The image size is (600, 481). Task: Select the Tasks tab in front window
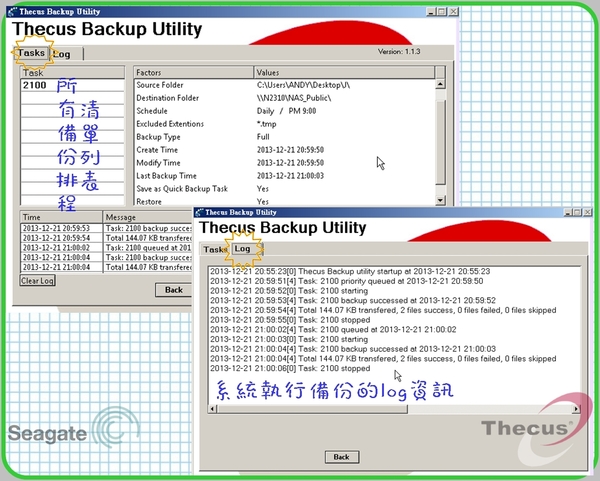[x=215, y=249]
